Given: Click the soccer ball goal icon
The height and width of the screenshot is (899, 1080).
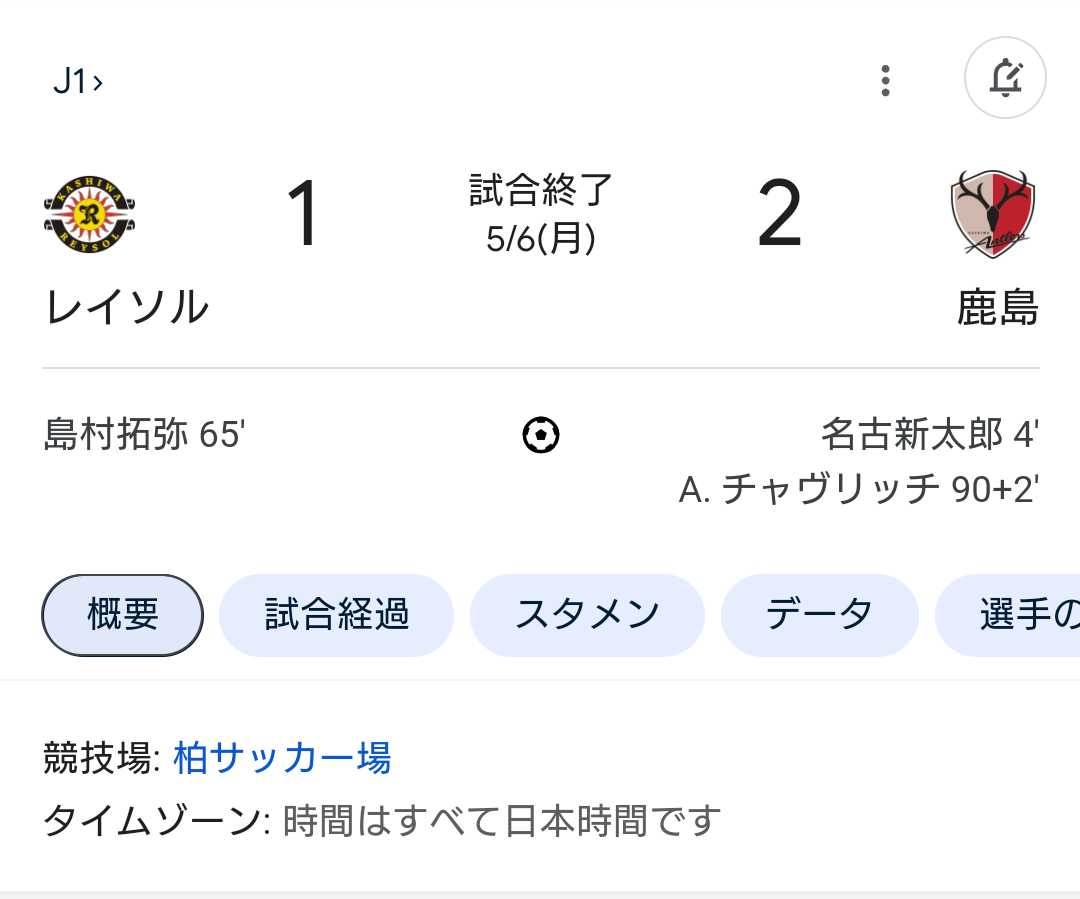Looking at the screenshot, I should [541, 435].
